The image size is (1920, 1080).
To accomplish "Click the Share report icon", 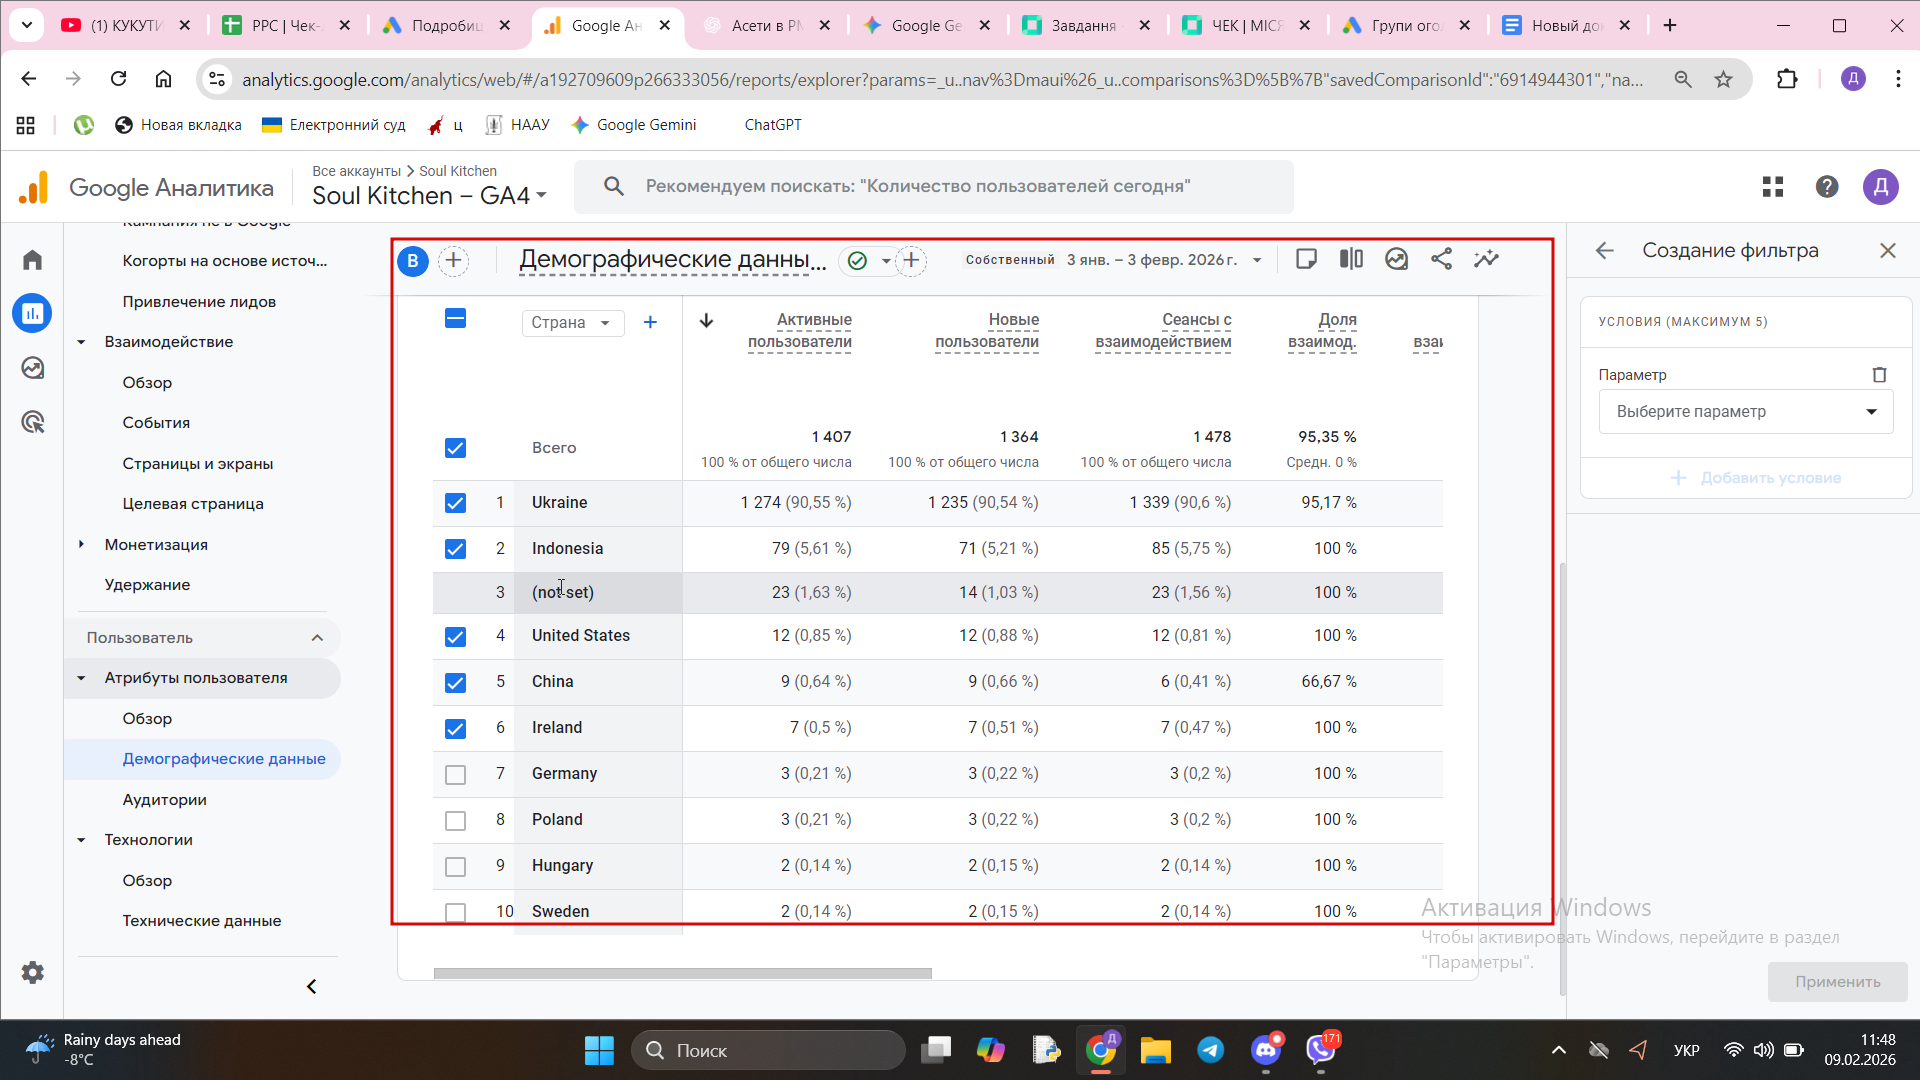I will click(1441, 259).
